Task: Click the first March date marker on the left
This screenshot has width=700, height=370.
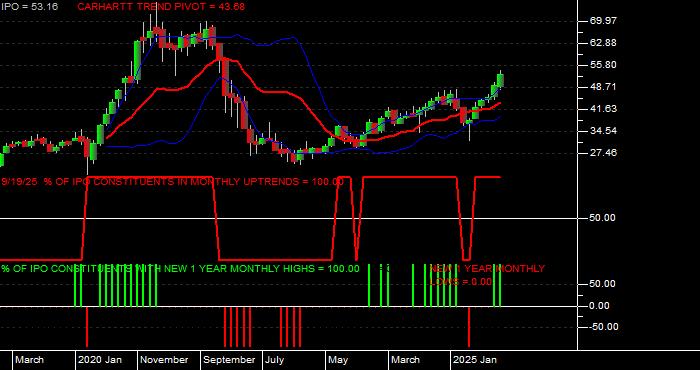Action: coord(29,360)
